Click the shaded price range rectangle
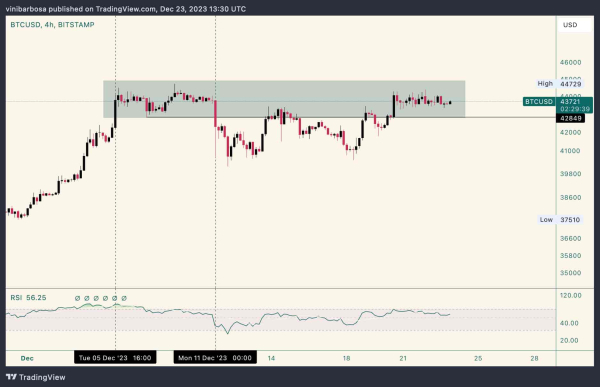This screenshot has height=387, width=600. 284,99
